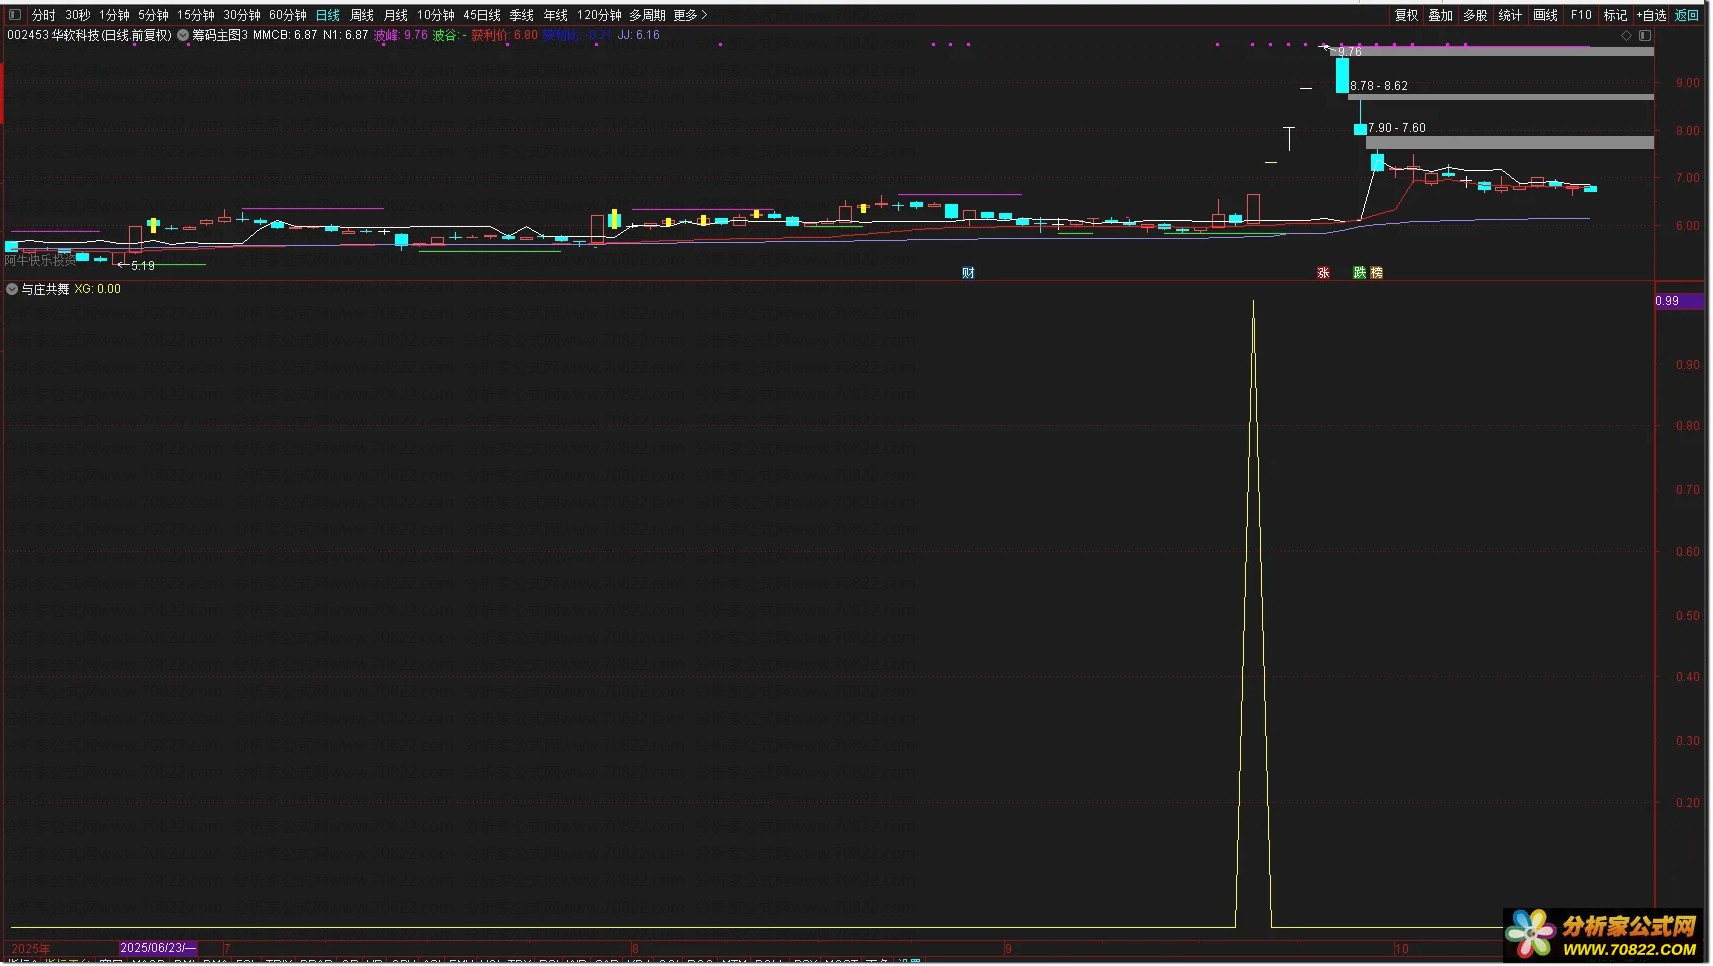Switch to the 分时 timeframe
Viewport: 1713px width, 966px height.
click(44, 15)
